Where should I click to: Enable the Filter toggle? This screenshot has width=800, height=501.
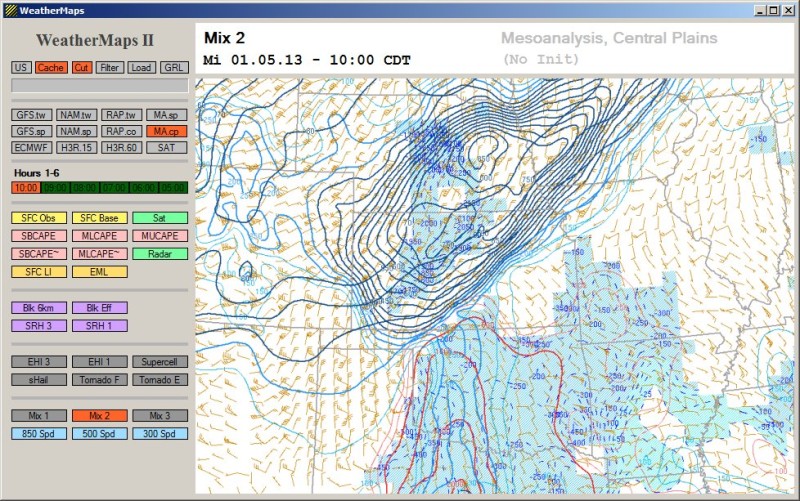pos(110,67)
